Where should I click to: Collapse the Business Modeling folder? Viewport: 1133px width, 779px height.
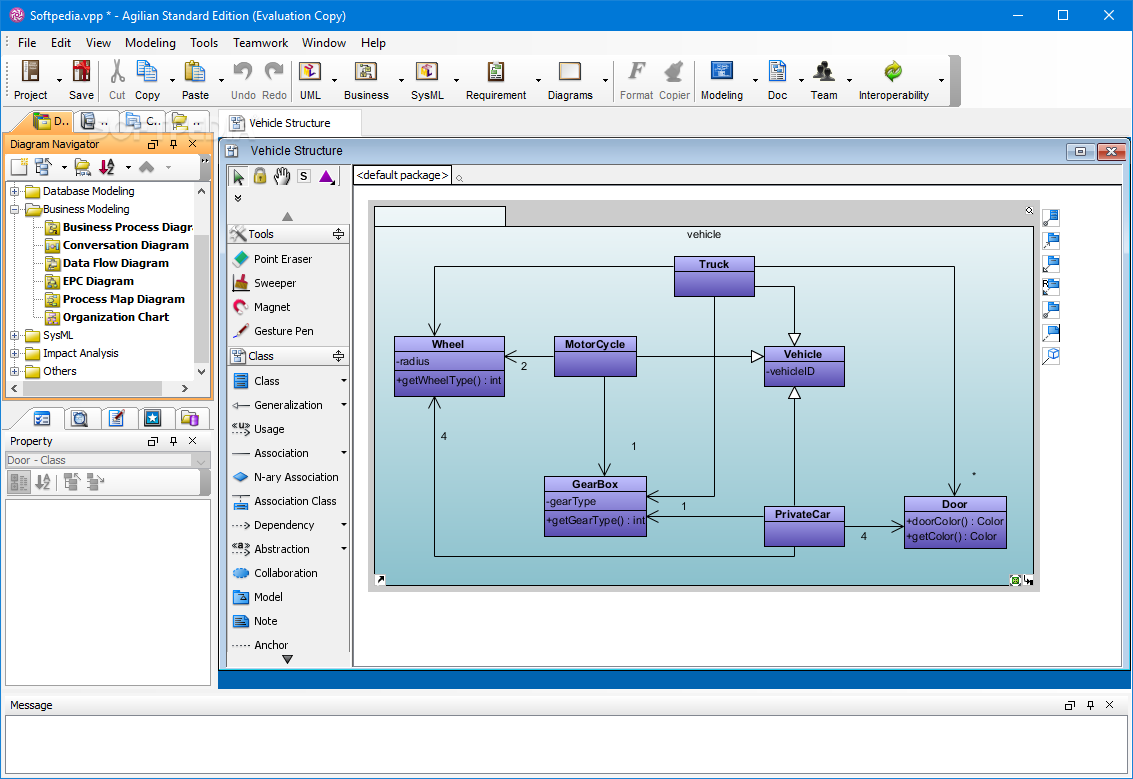tap(14, 209)
